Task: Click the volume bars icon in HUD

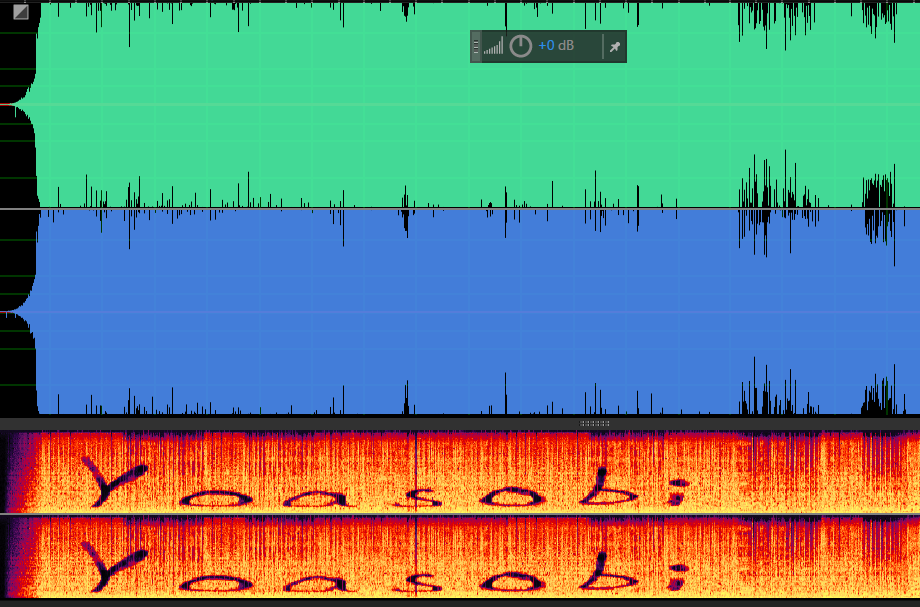Action: point(493,47)
